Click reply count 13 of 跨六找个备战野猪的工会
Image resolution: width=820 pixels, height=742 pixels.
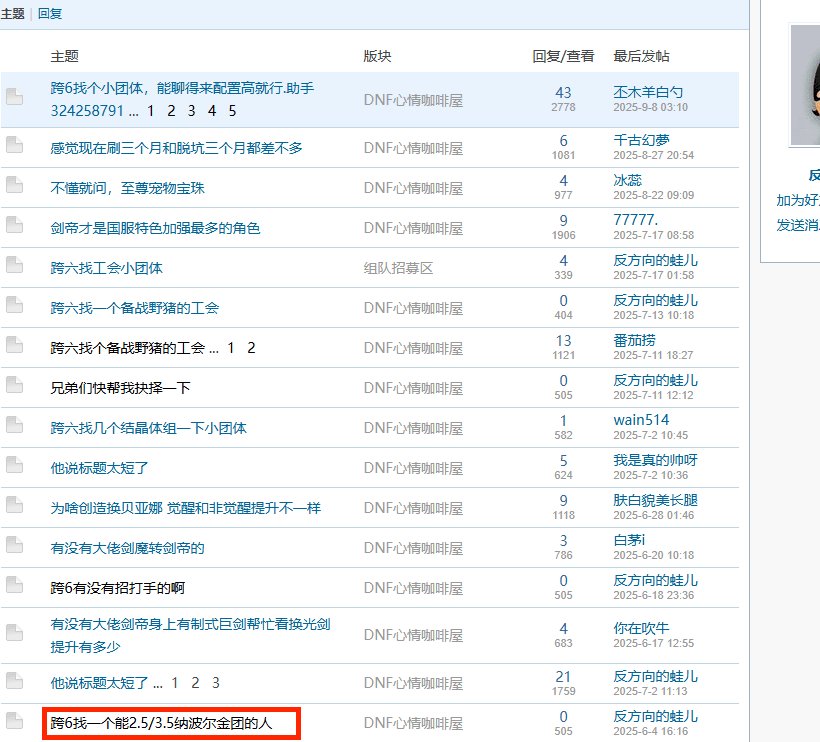pyautogui.click(x=563, y=341)
